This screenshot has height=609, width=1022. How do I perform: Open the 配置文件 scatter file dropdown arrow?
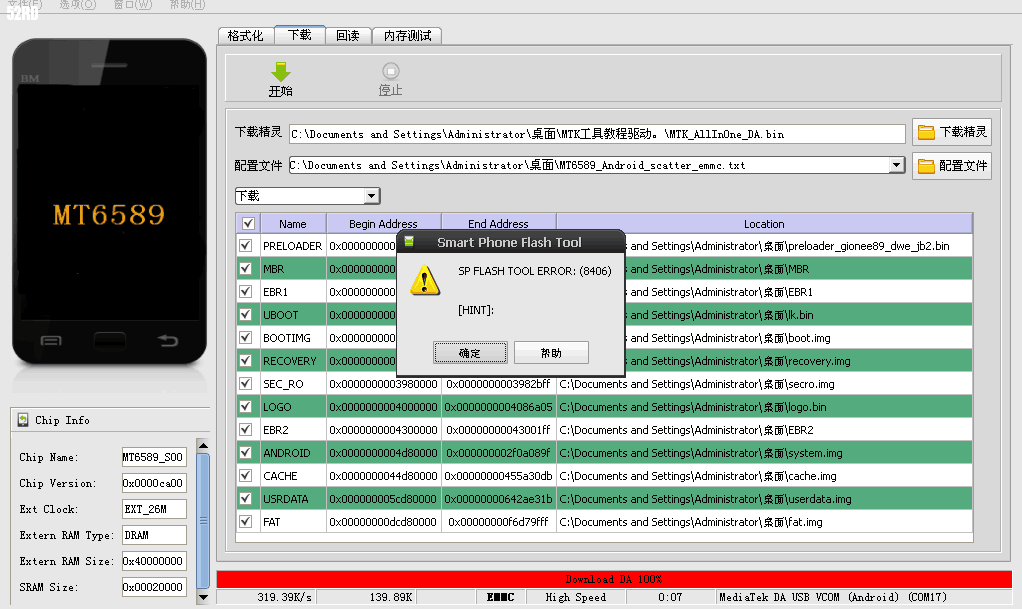pyautogui.click(x=897, y=165)
